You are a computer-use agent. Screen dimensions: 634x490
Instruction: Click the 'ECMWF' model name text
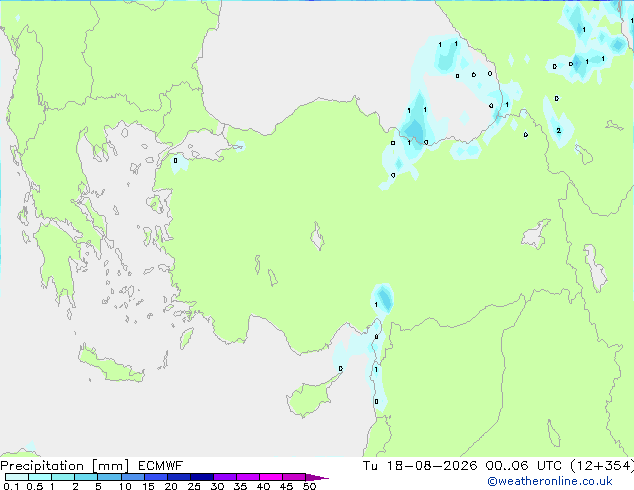click(161, 466)
